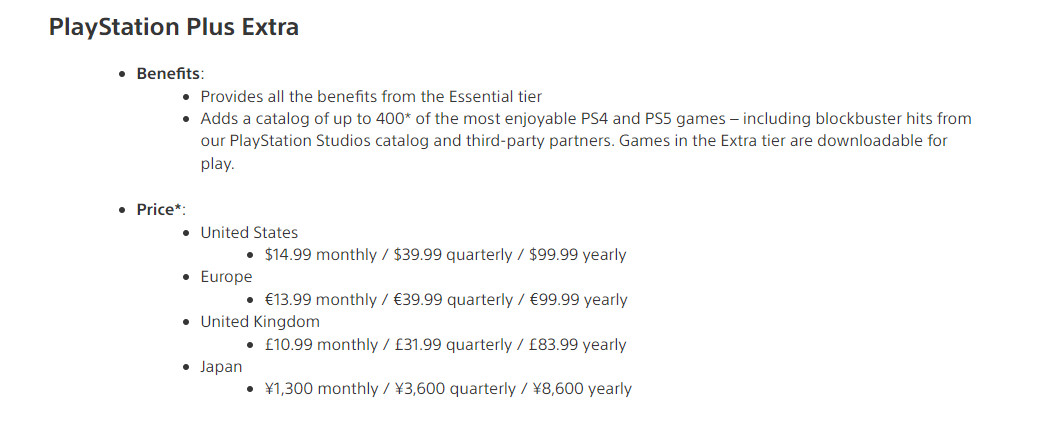Image resolution: width=1045 pixels, height=432 pixels.
Task: Click the €99.99 yearly price
Action: click(575, 300)
